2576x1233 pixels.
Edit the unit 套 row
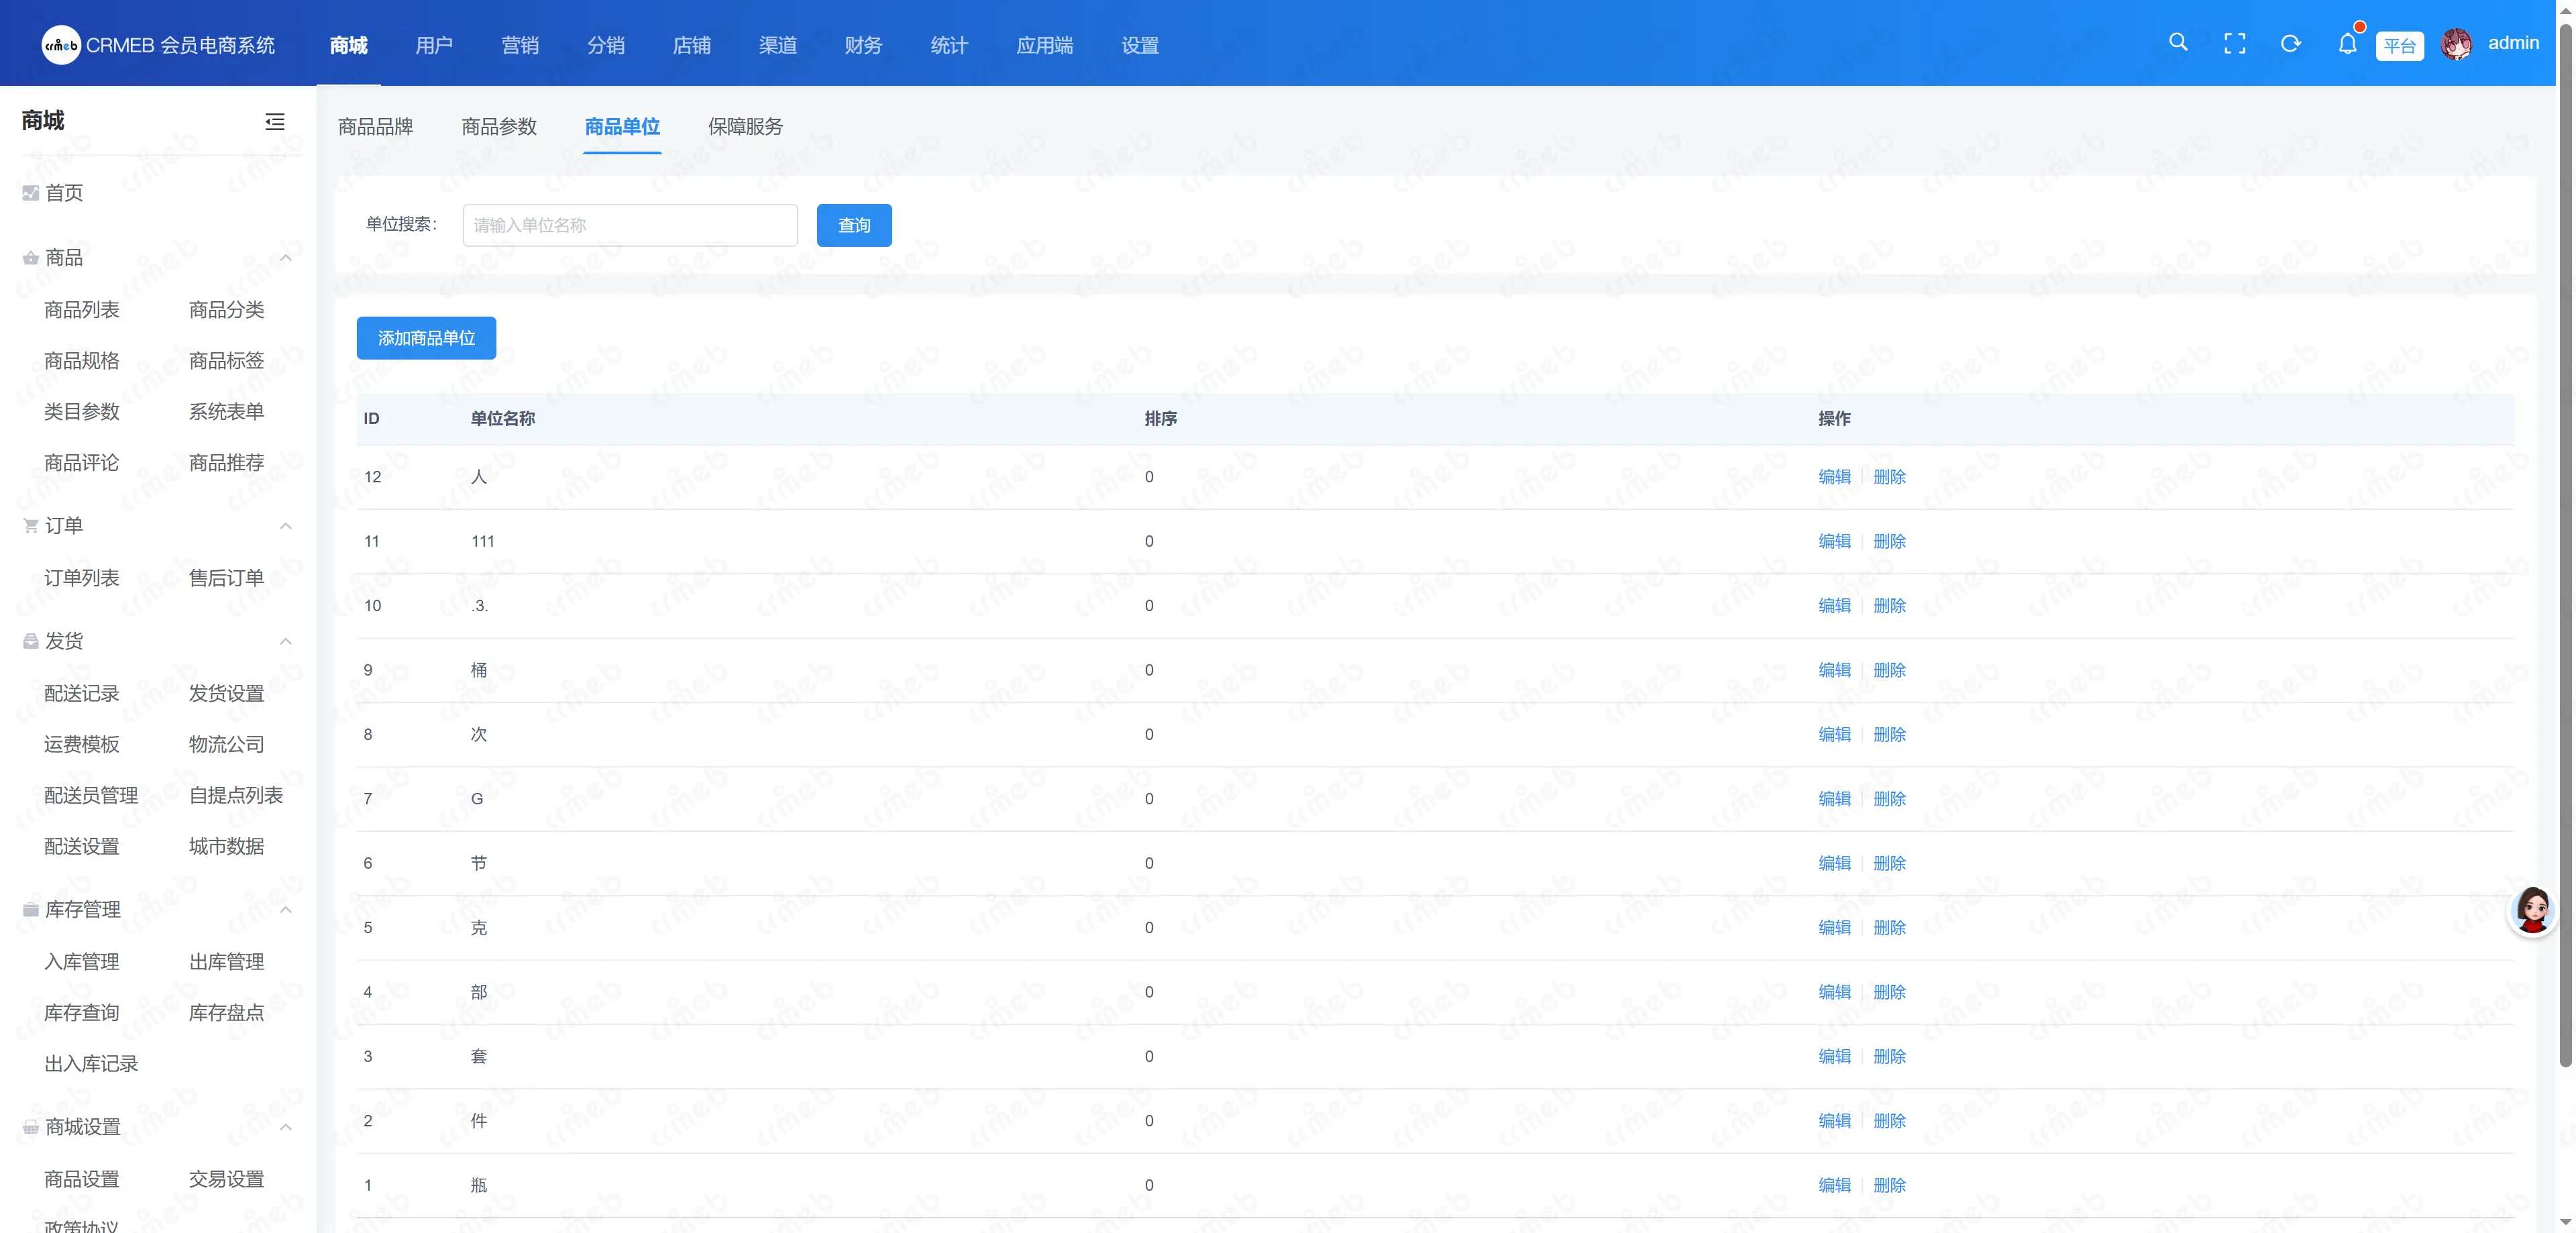pyautogui.click(x=1834, y=1056)
